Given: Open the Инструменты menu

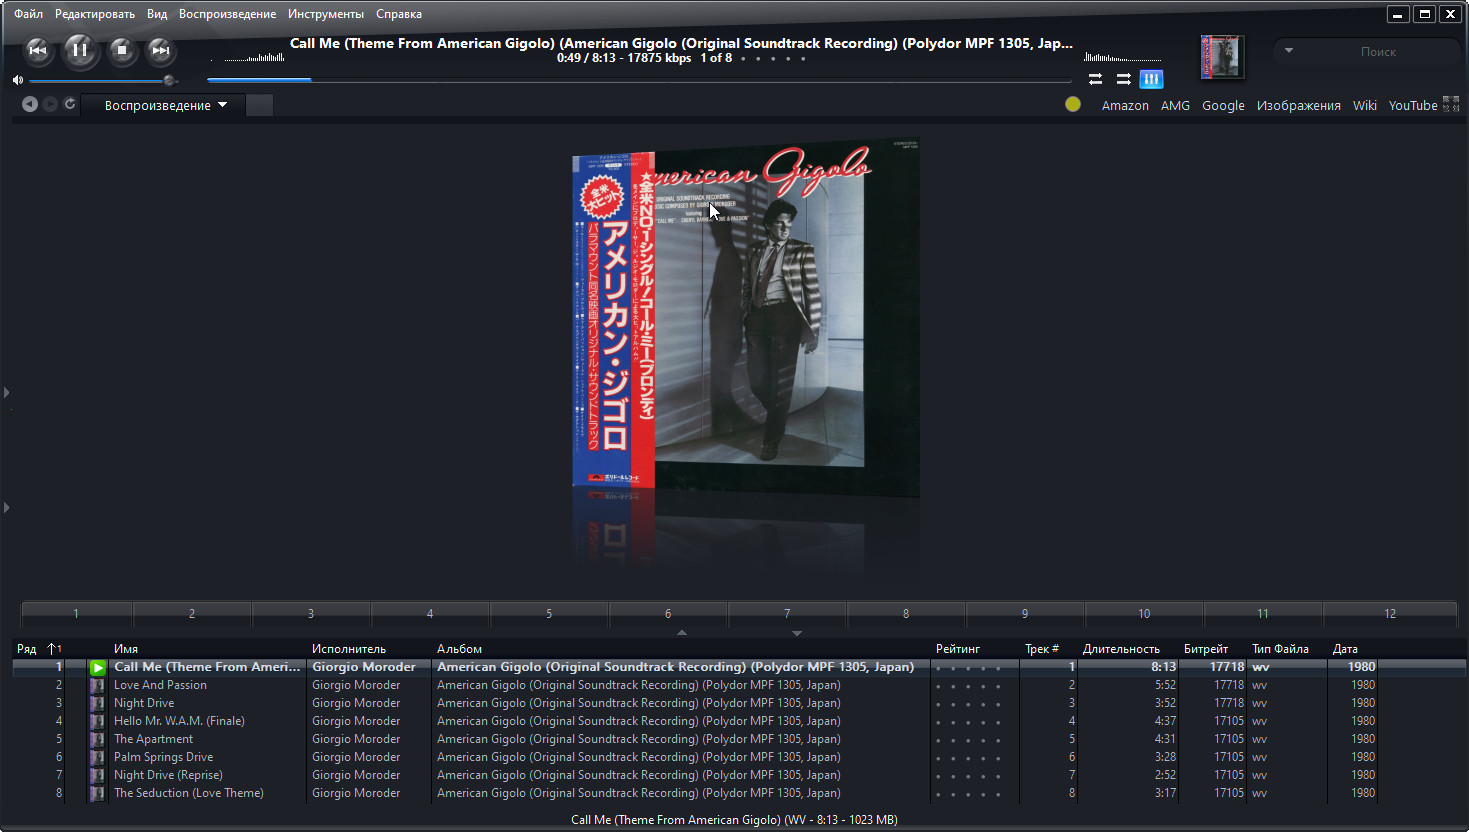Looking at the screenshot, I should click(x=326, y=14).
